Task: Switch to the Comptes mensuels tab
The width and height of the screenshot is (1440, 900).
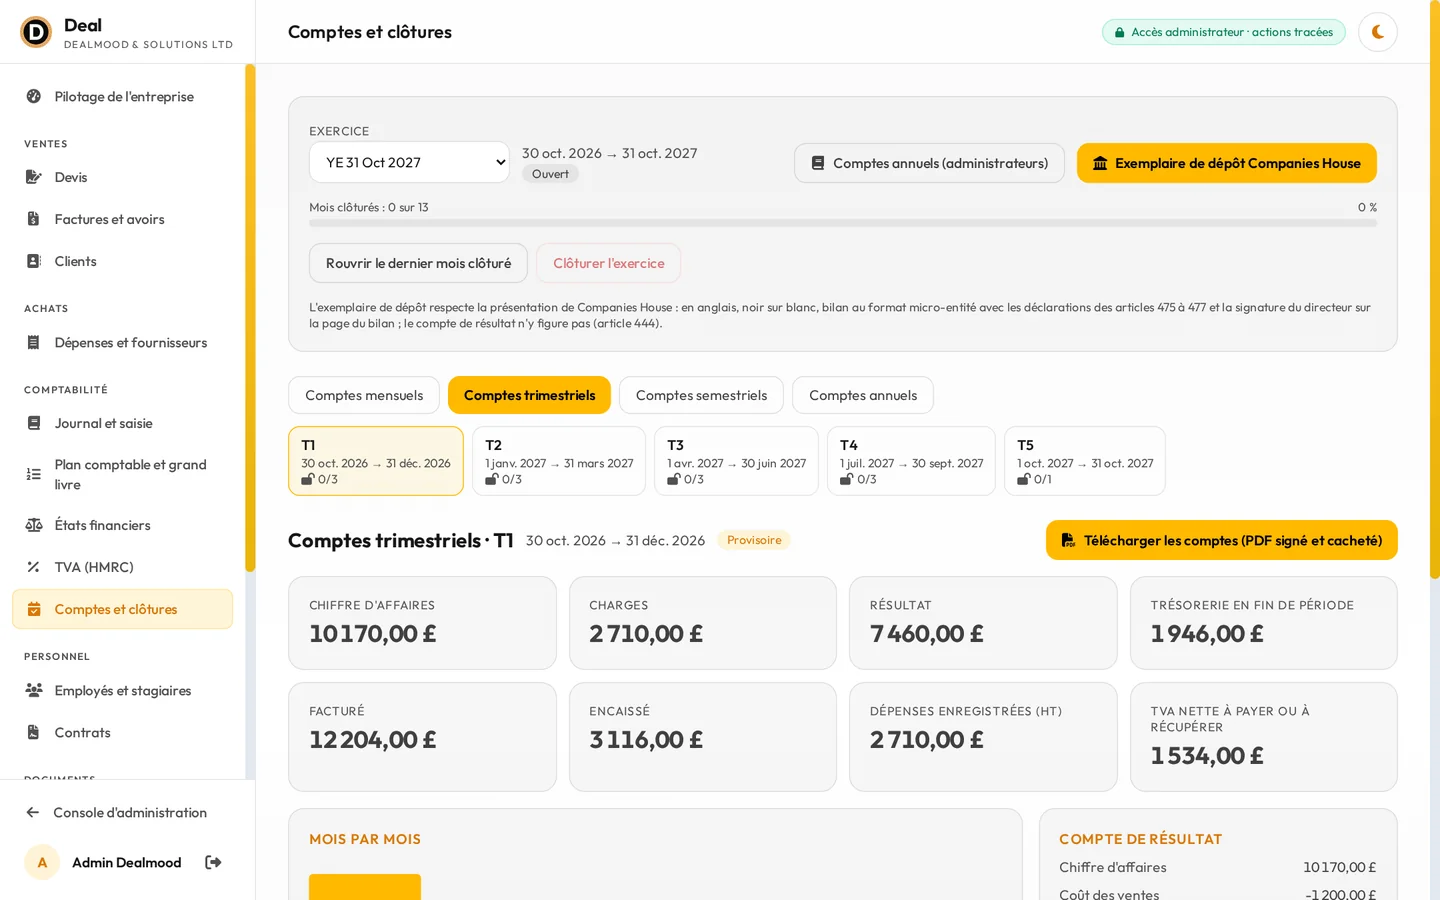Action: point(364,395)
